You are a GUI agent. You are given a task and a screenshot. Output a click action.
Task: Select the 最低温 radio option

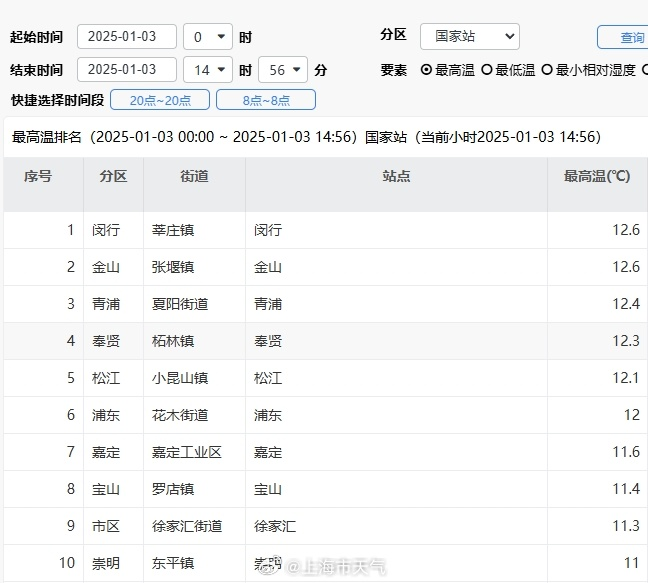(487, 70)
